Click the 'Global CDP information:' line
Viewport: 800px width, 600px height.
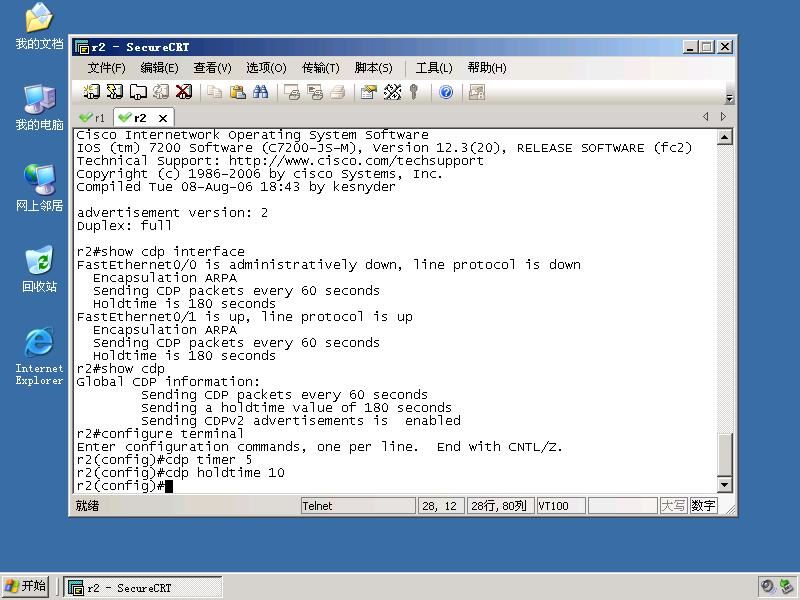pyautogui.click(x=168, y=382)
